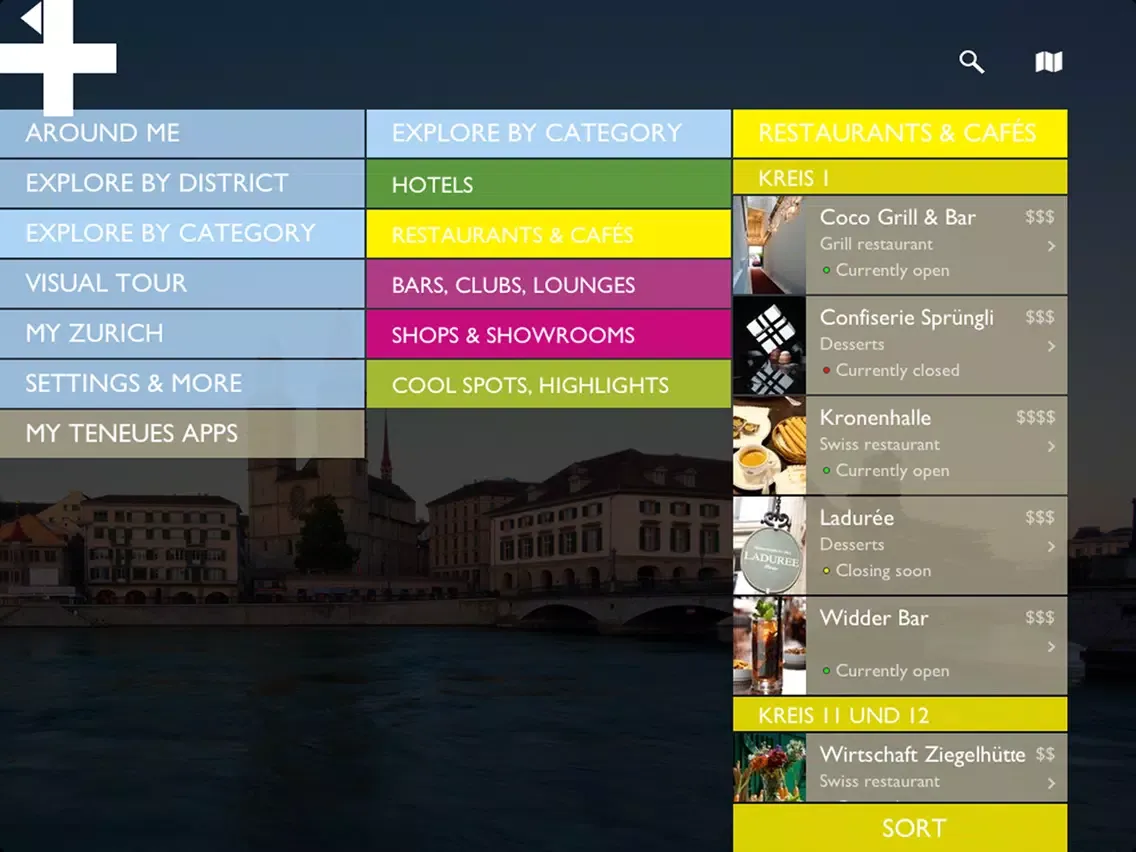Tap Ladurée's $$$ price rating

1040,517
